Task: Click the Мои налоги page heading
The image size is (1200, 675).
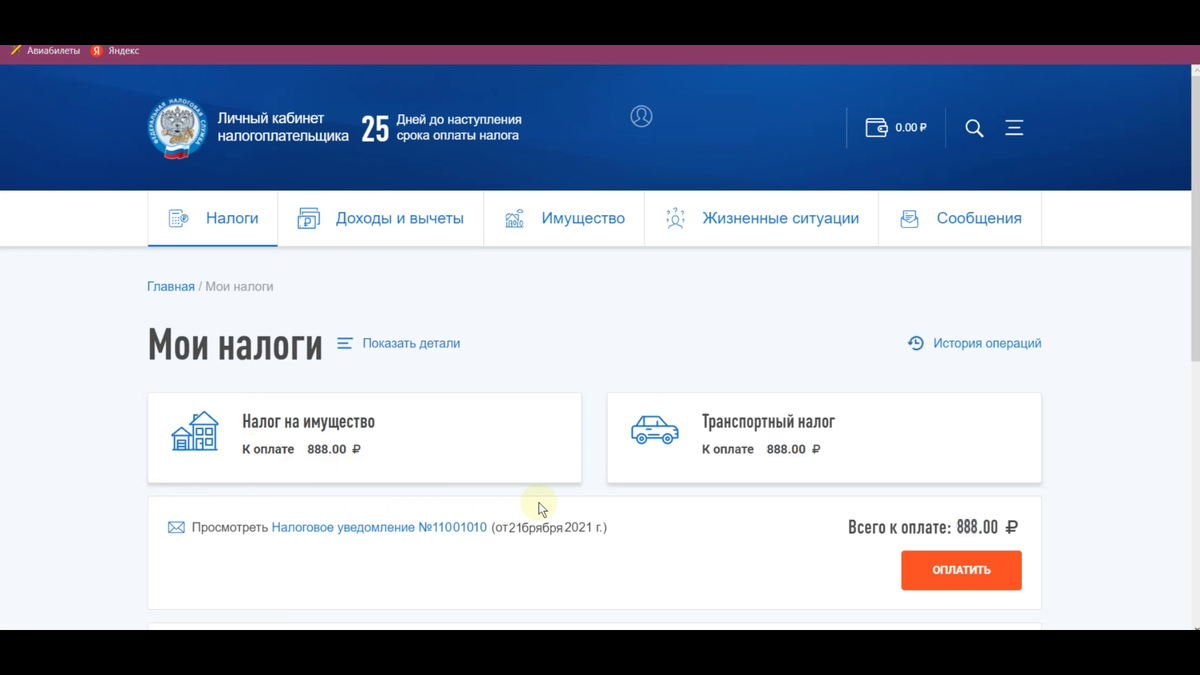Action: tap(235, 345)
